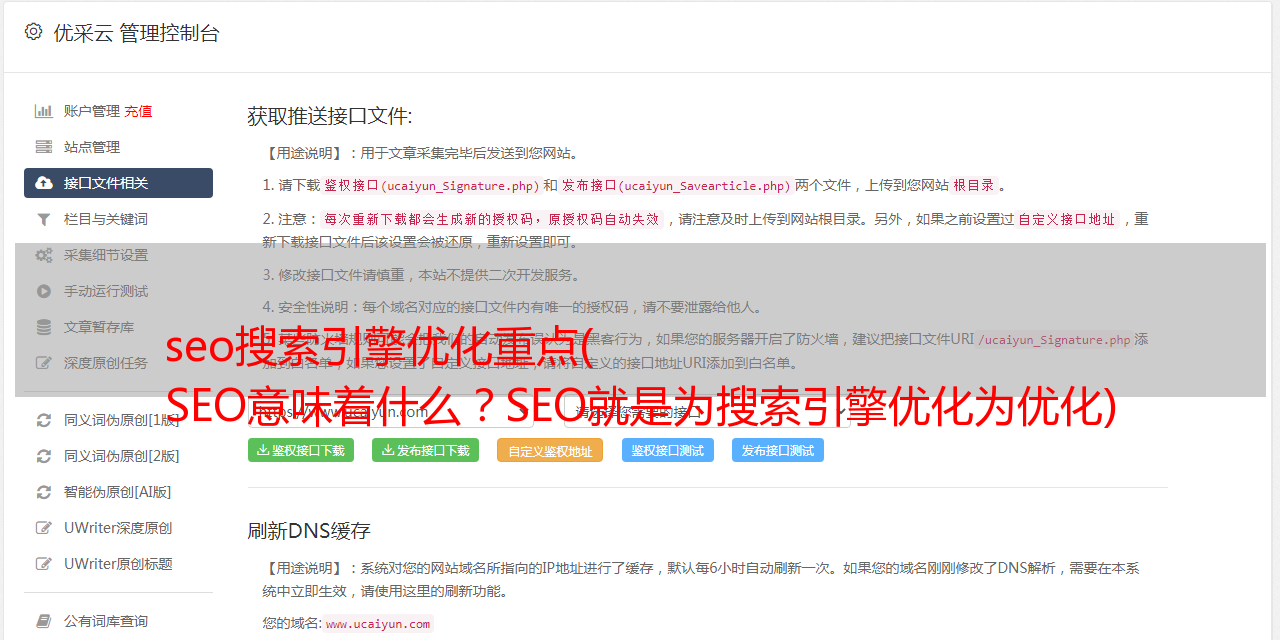
Task: Click the highlighted 根目录 text
Action: tap(974, 185)
